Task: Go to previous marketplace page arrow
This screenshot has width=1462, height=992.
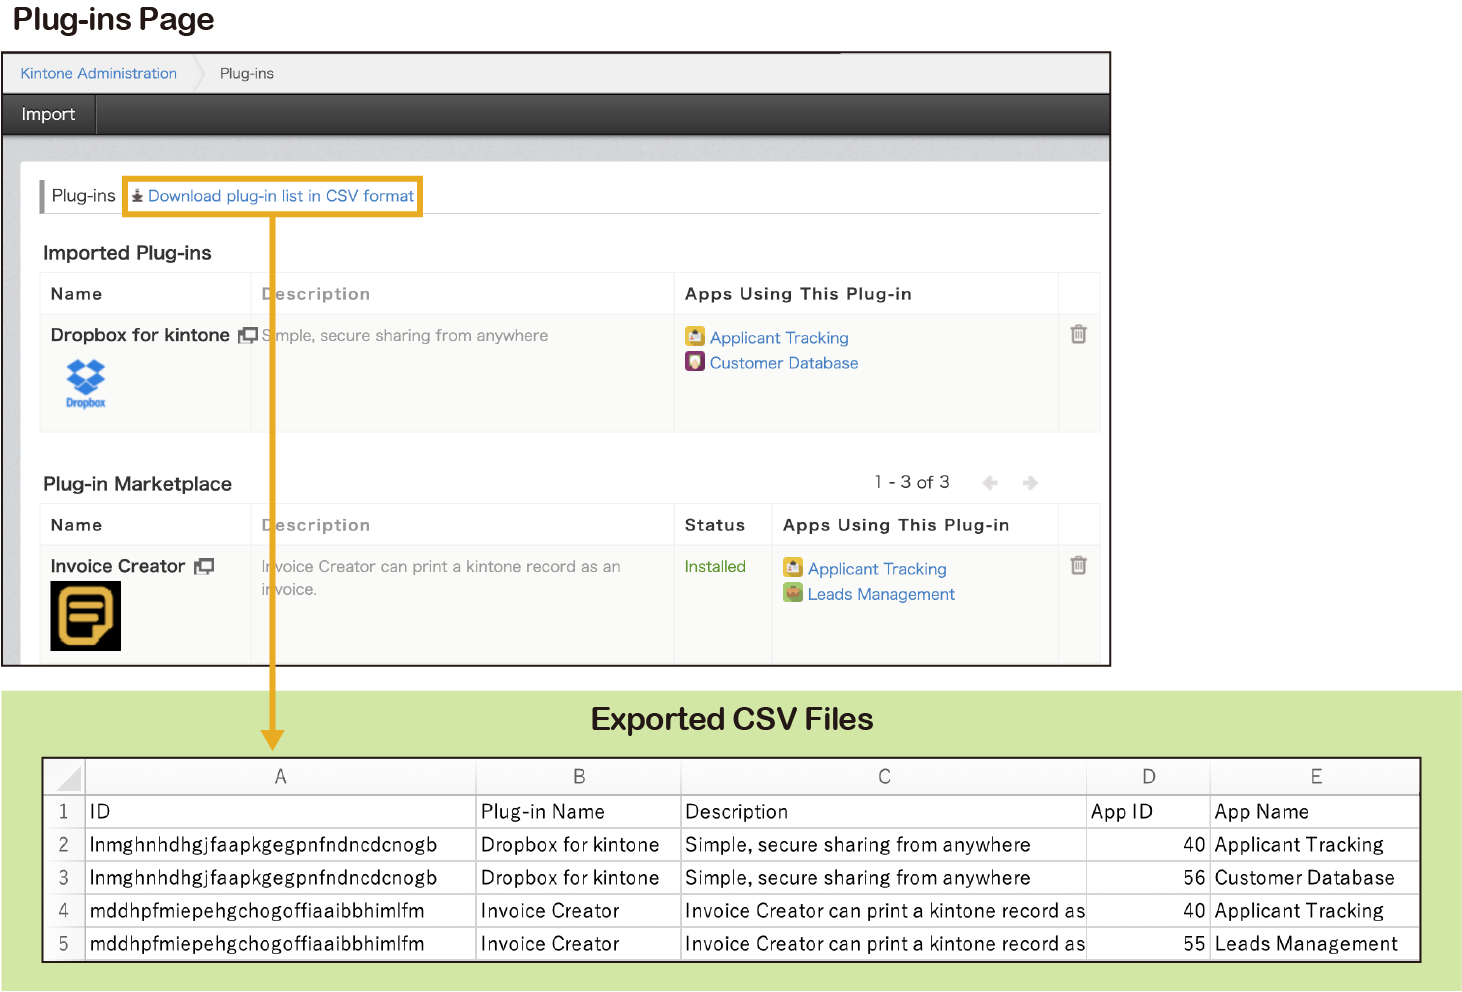Action: point(990,483)
